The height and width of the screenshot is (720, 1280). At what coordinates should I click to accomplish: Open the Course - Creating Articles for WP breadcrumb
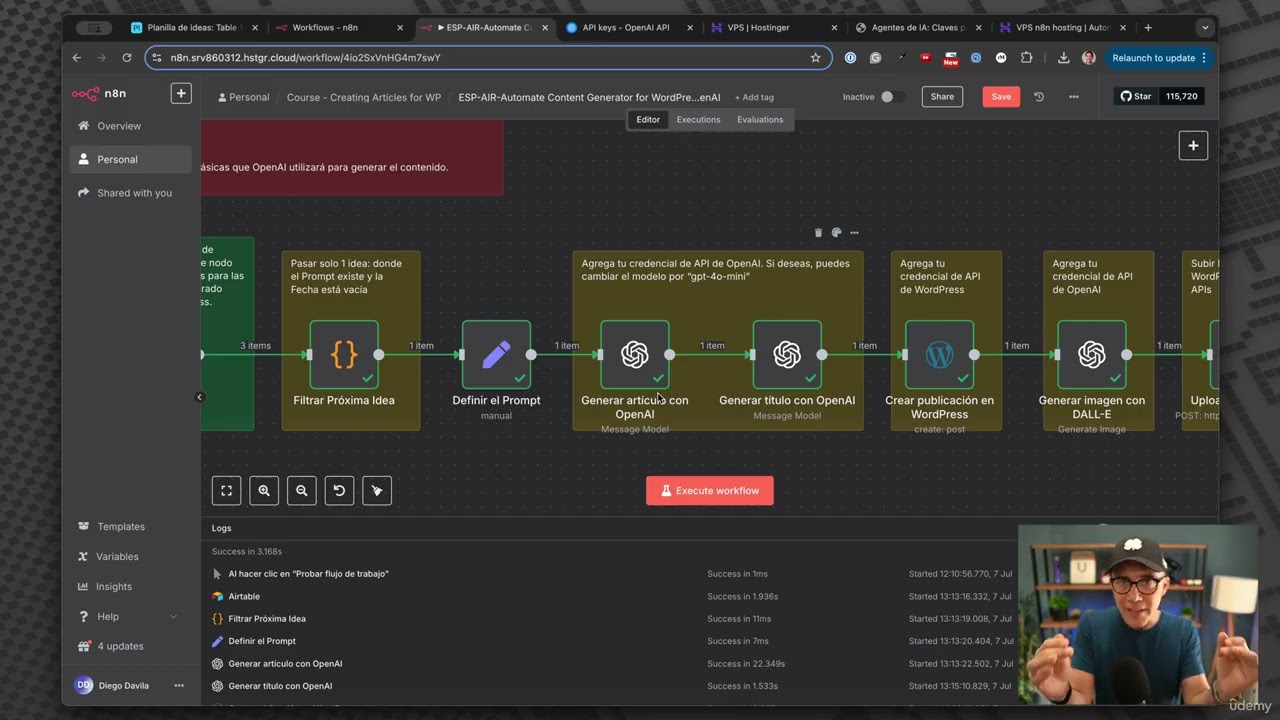(364, 98)
